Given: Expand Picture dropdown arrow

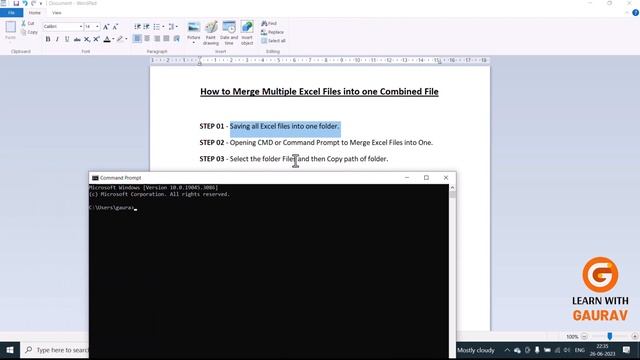Looking at the screenshot, I should coord(193,42).
